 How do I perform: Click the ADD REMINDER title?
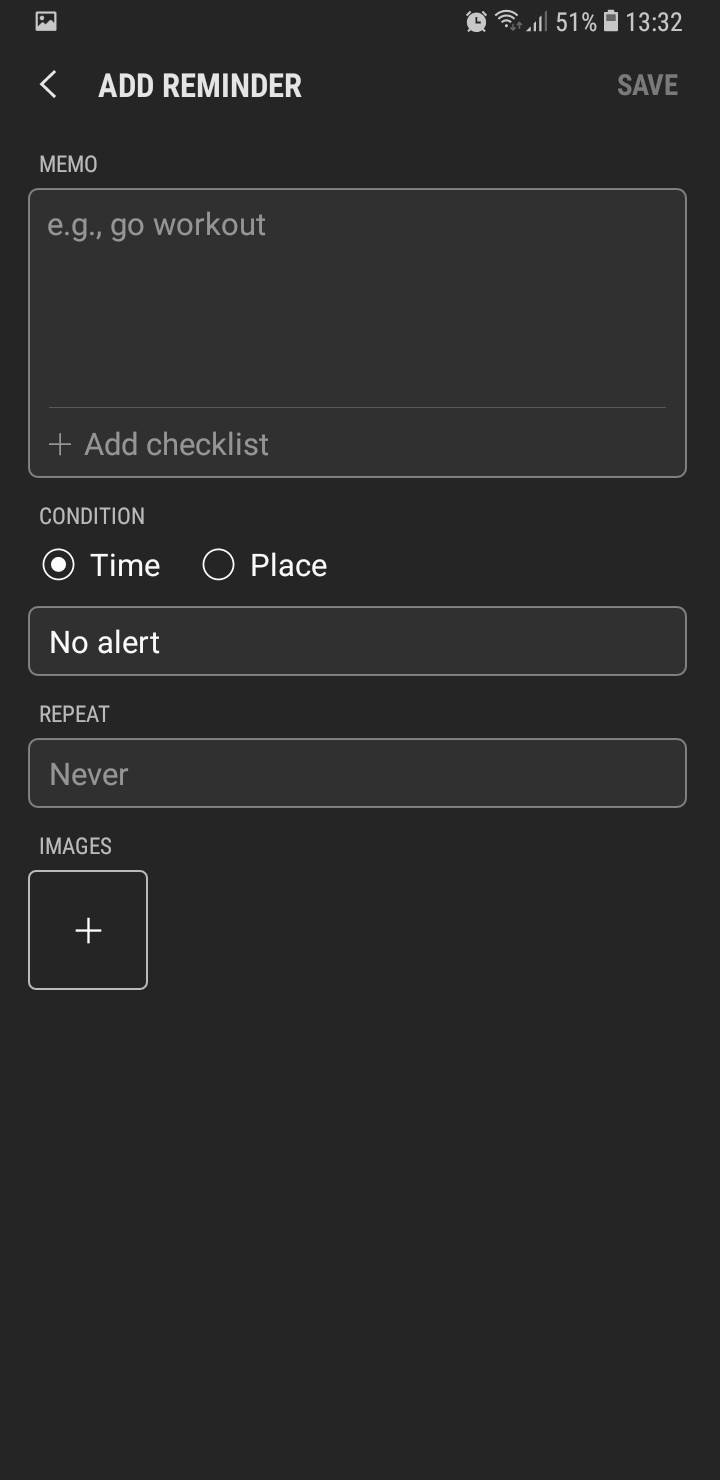pyautogui.click(x=200, y=85)
